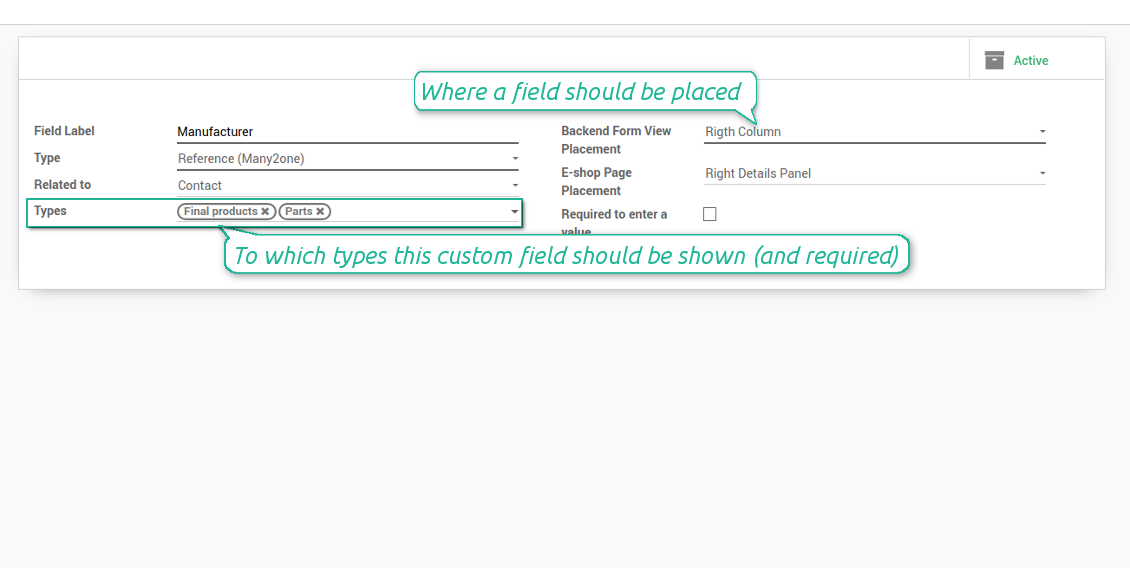Screen dimensions: 1130x568
Task: Click the Rigth Column placement value
Action: click(x=743, y=132)
